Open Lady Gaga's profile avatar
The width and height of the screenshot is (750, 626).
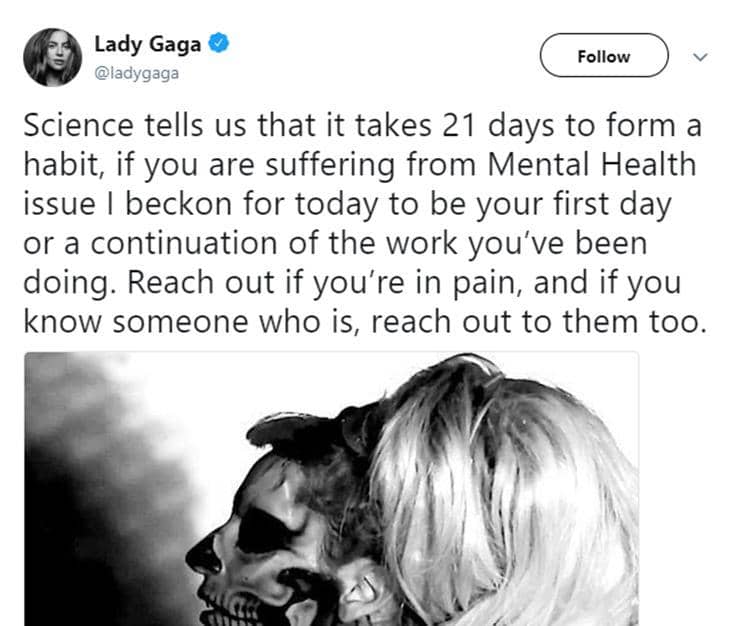pos(53,57)
